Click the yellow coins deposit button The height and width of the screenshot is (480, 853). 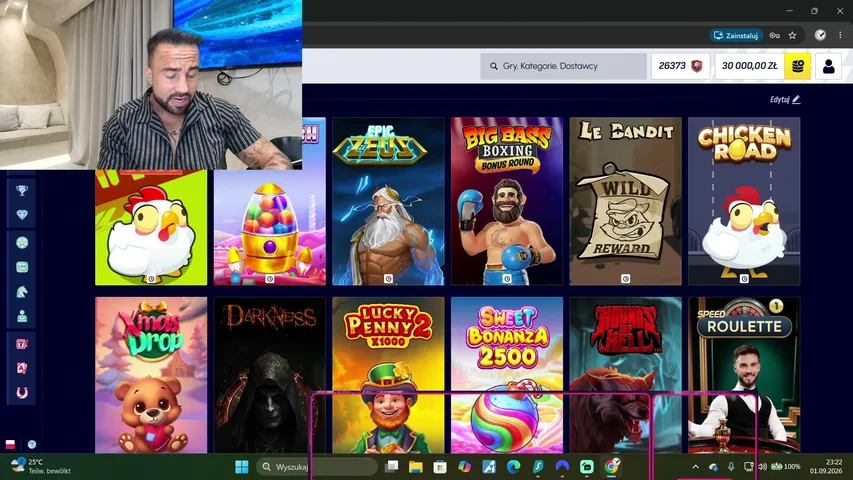tap(798, 66)
